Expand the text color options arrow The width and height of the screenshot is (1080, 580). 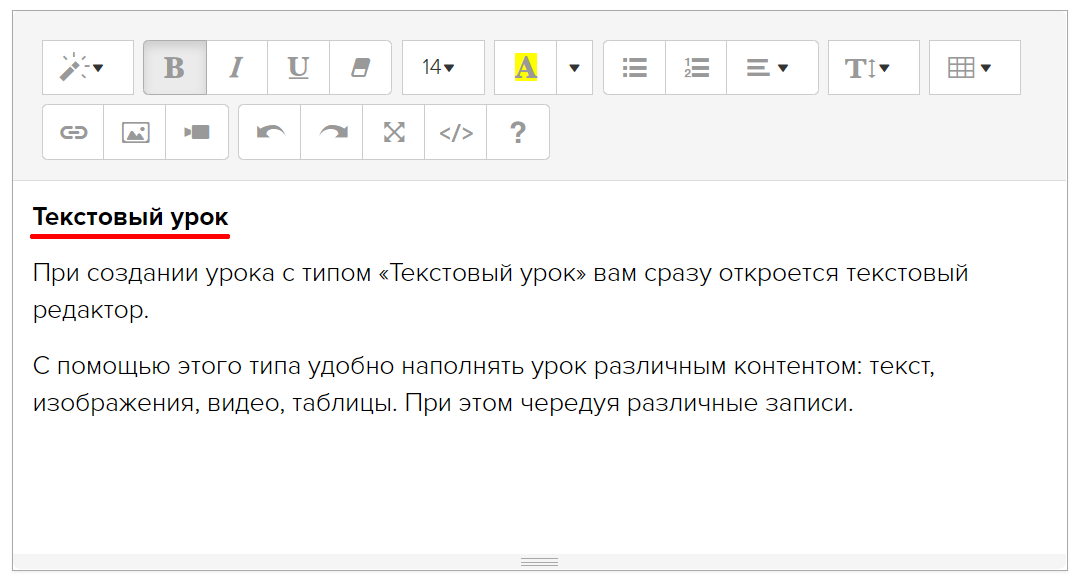[x=574, y=68]
